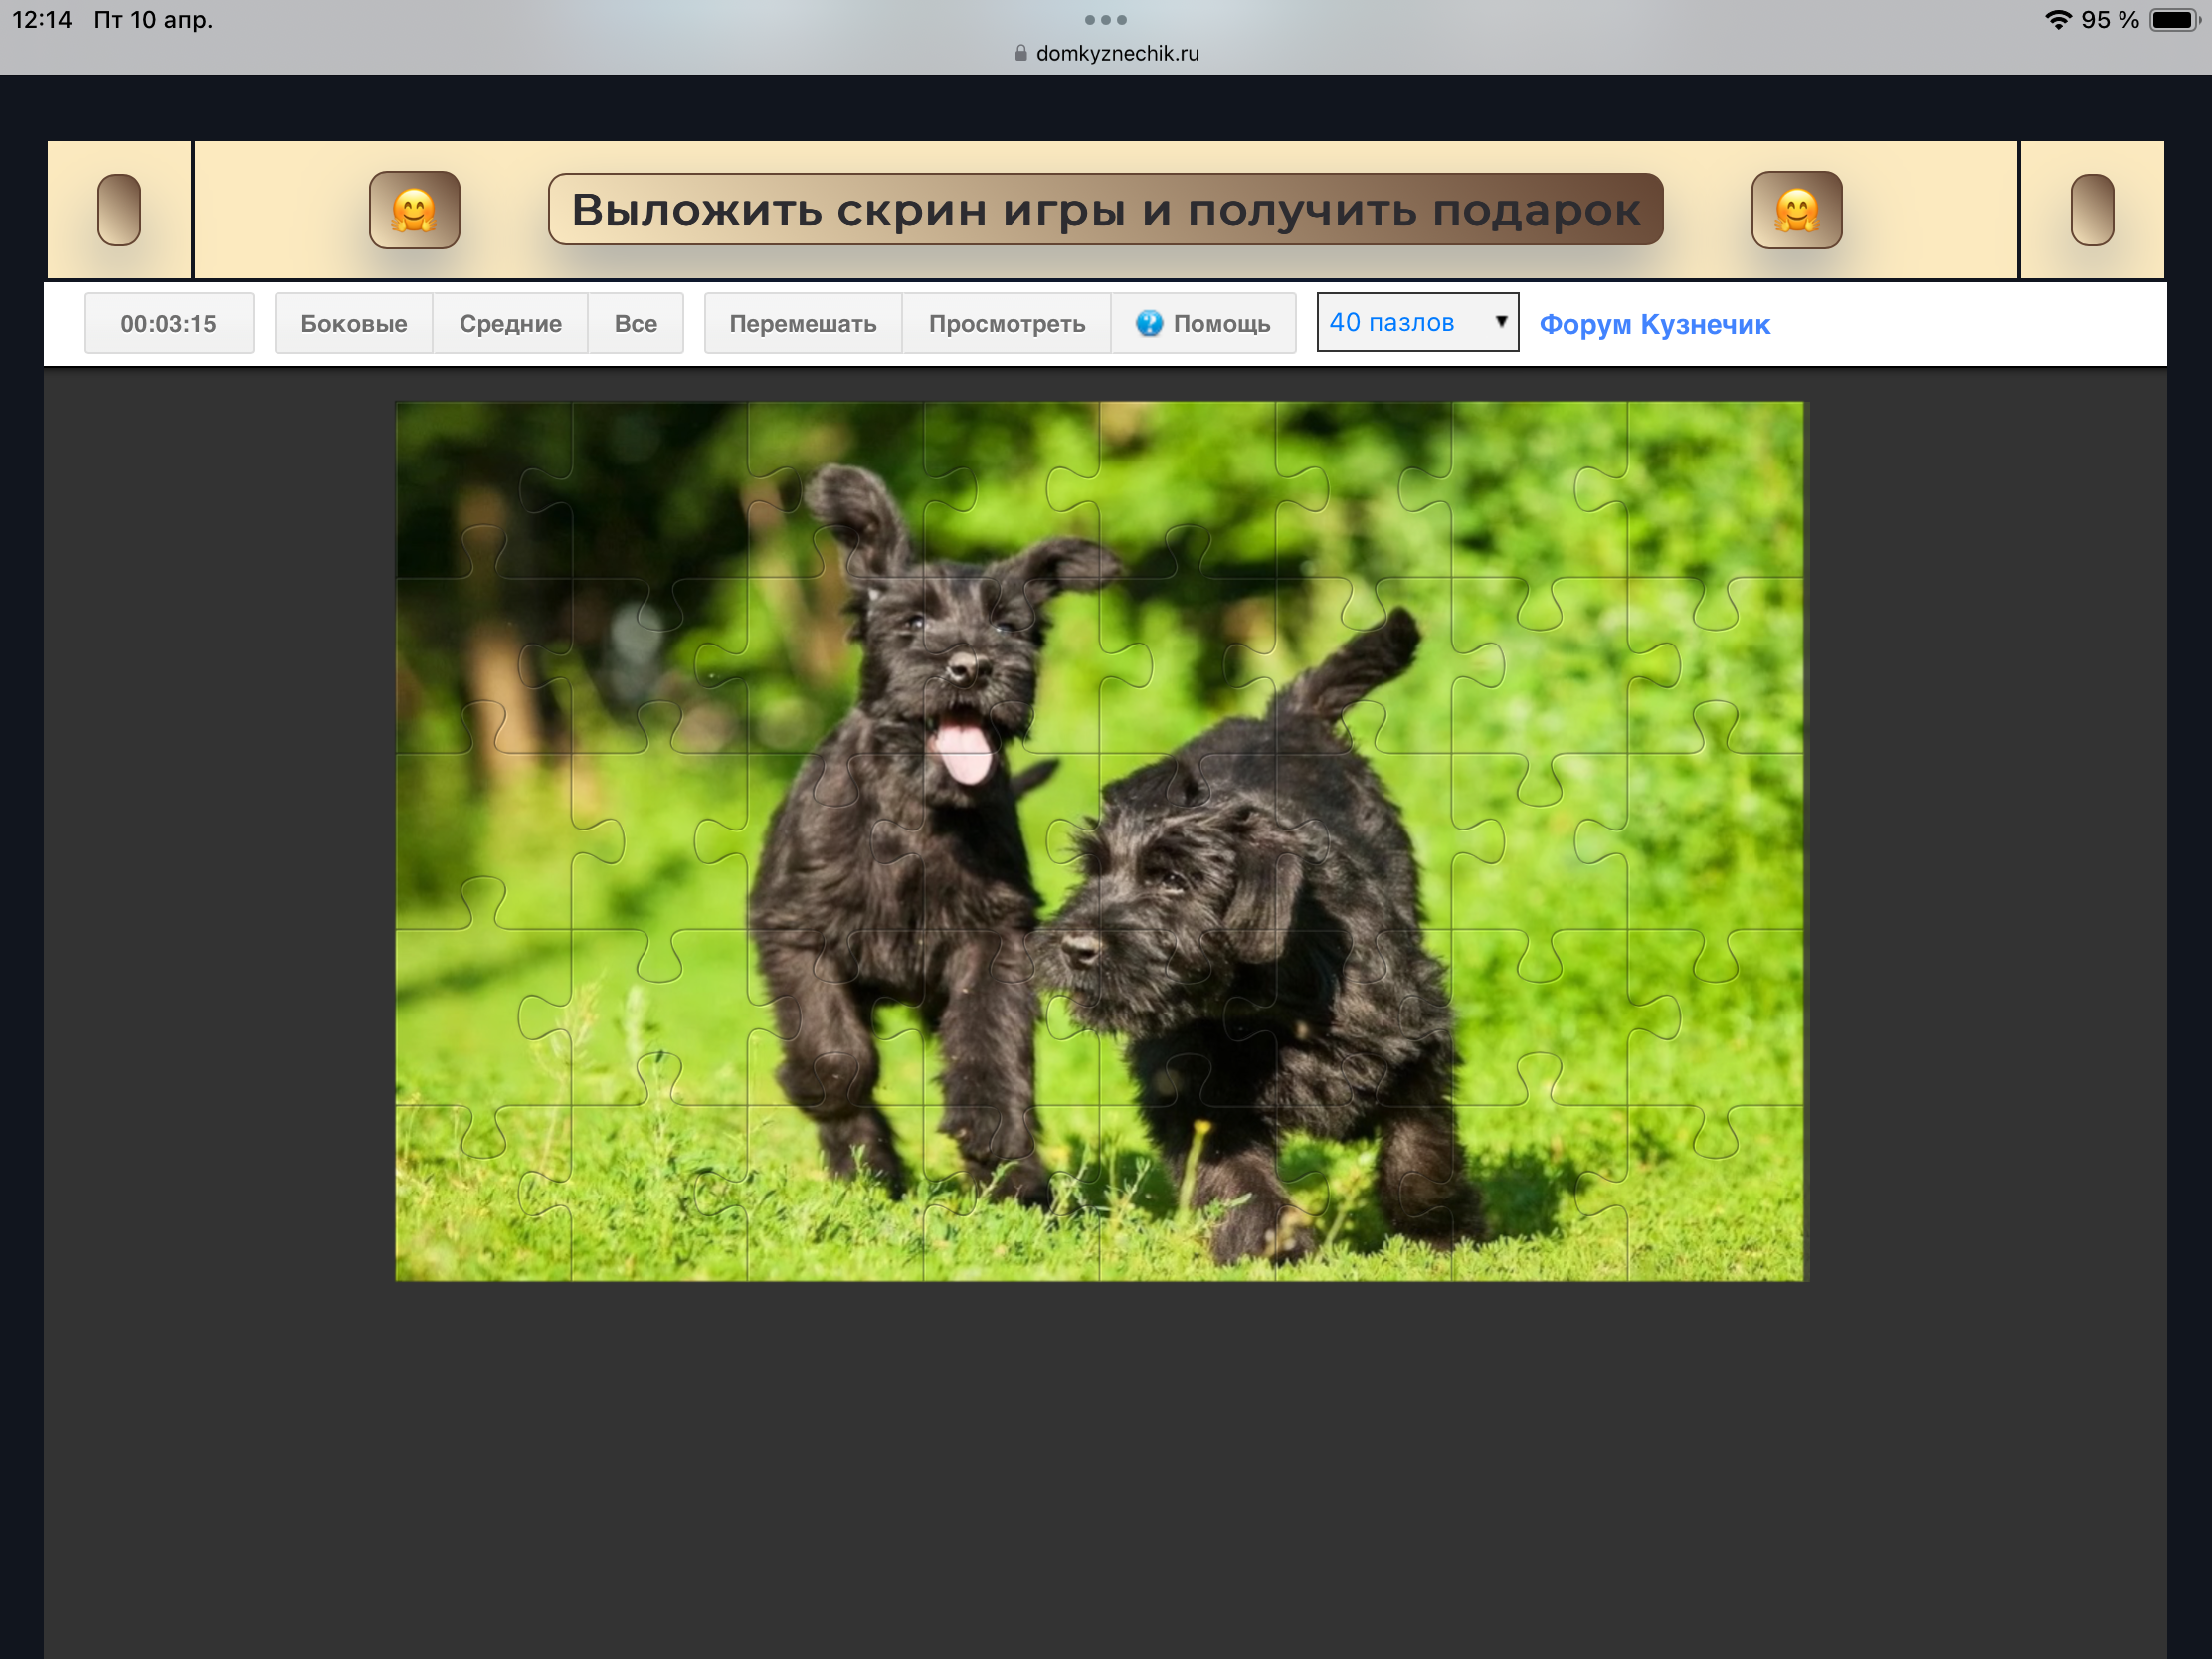Click the right rounded brown pill button

click(x=2091, y=210)
